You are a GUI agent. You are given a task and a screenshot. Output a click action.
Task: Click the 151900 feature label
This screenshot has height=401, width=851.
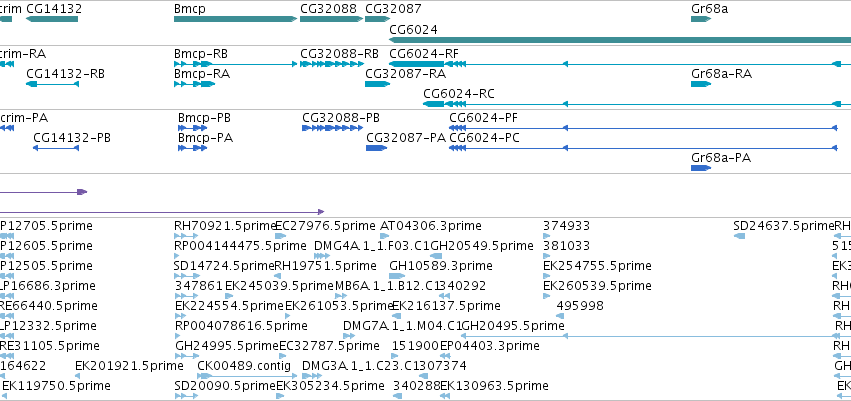click(415, 346)
